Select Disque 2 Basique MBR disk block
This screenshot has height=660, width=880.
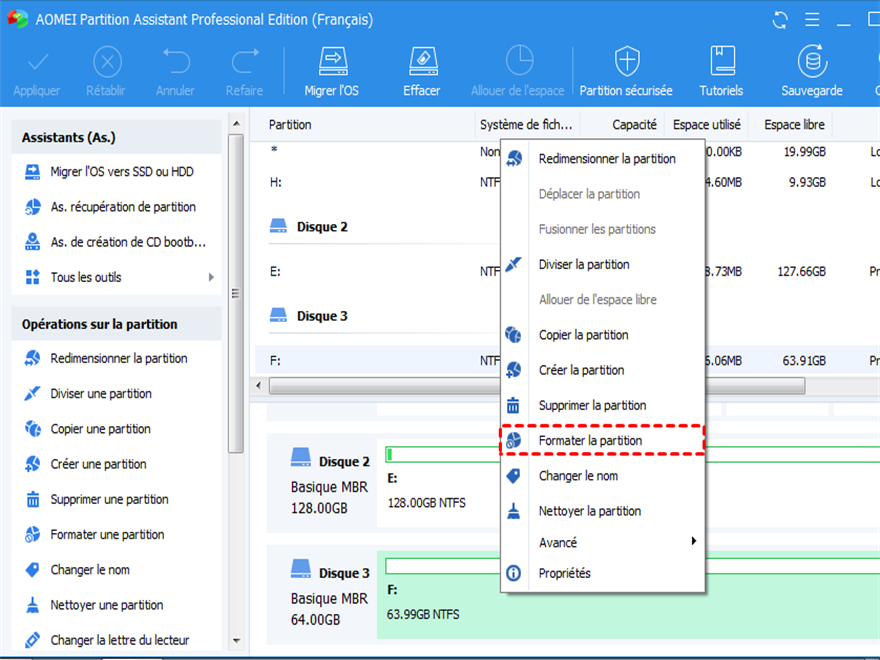click(322, 483)
